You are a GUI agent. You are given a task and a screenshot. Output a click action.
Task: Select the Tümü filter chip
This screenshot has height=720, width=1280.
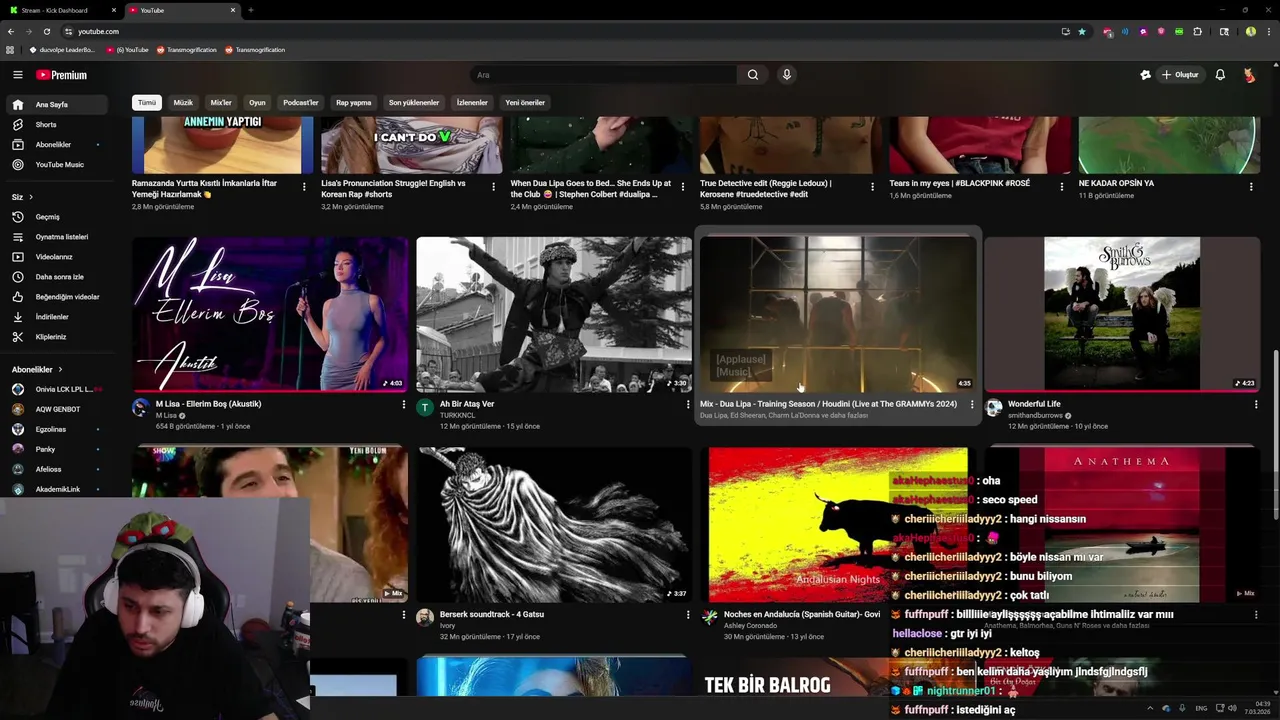pyautogui.click(x=147, y=102)
